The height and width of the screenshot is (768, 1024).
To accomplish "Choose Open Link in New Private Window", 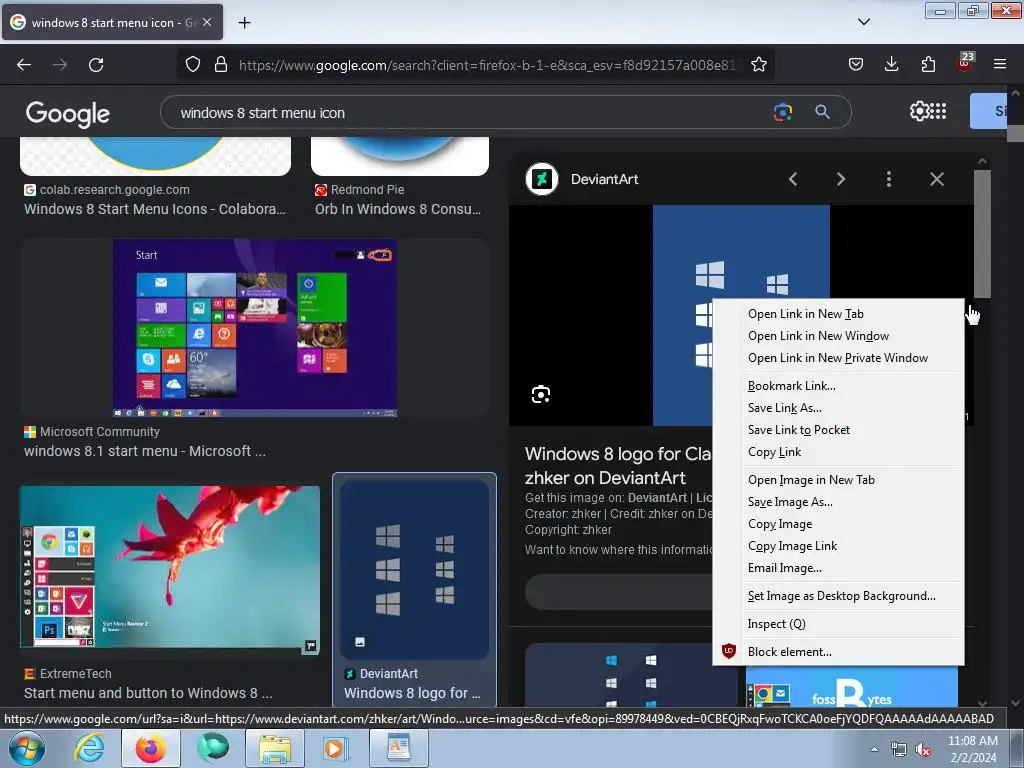I will tap(839, 358).
